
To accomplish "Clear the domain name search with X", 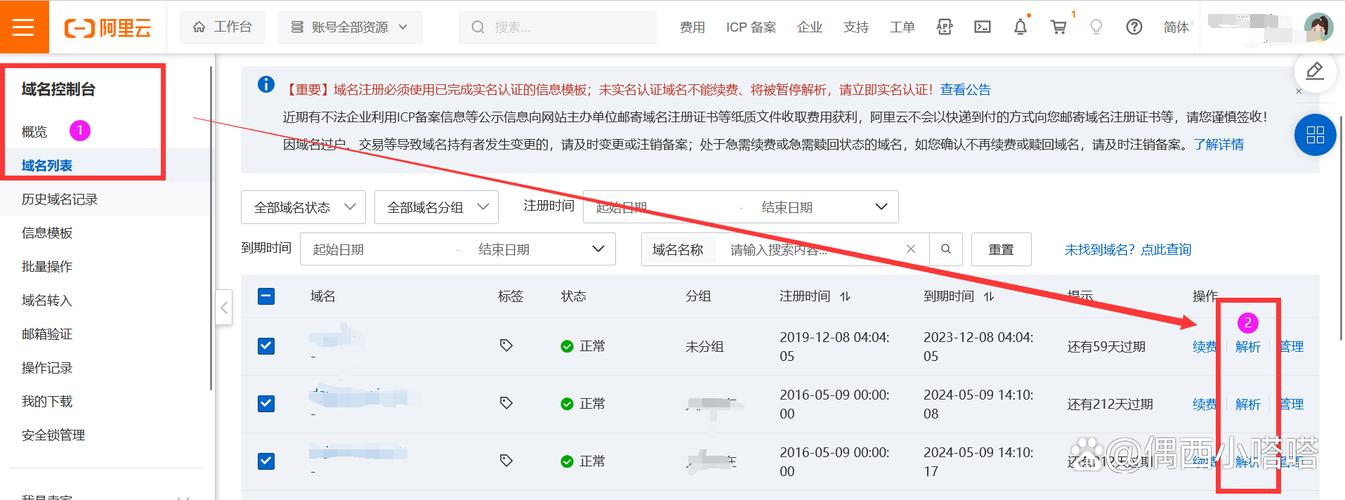I will [910, 249].
